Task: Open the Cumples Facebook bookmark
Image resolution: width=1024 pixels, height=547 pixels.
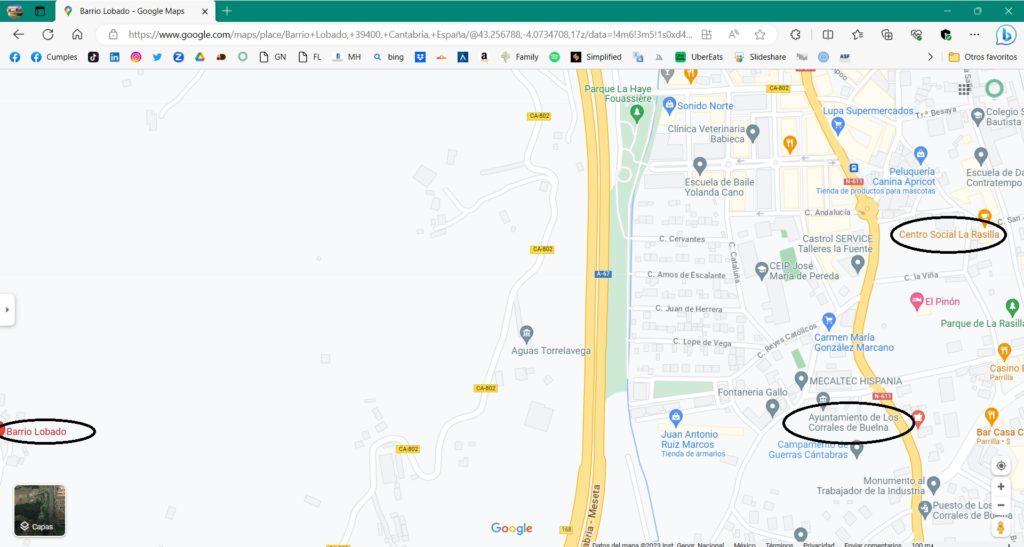Action: tap(54, 57)
